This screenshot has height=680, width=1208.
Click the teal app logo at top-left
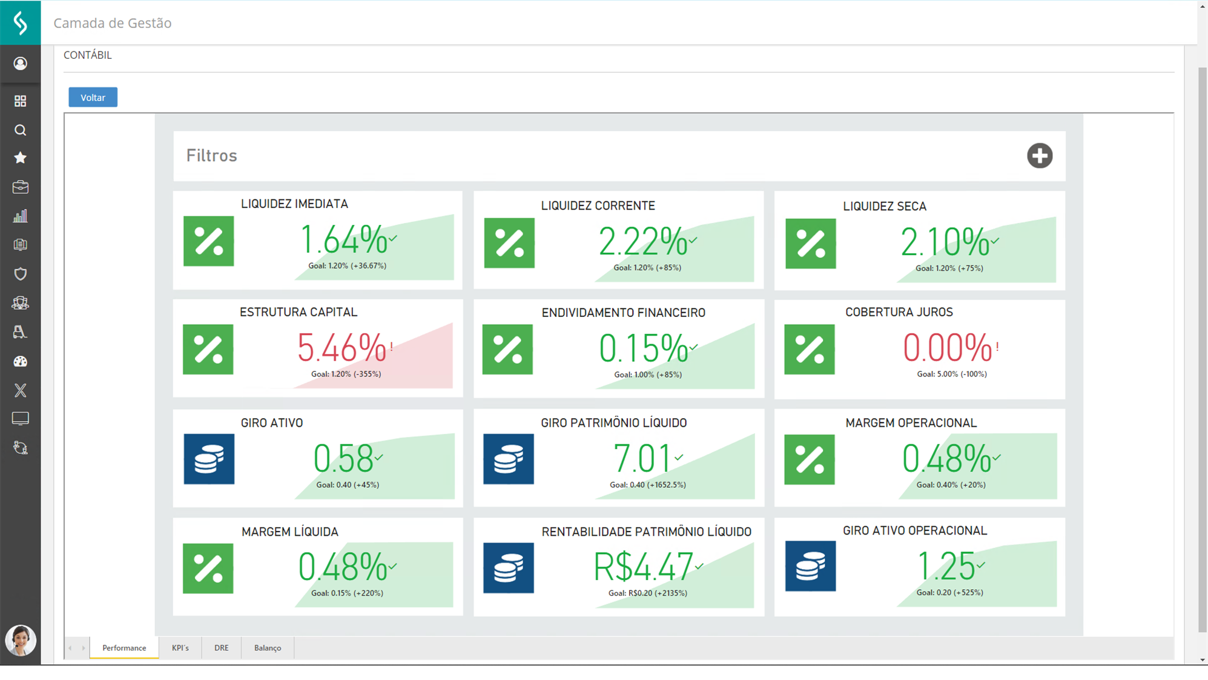[20, 22]
